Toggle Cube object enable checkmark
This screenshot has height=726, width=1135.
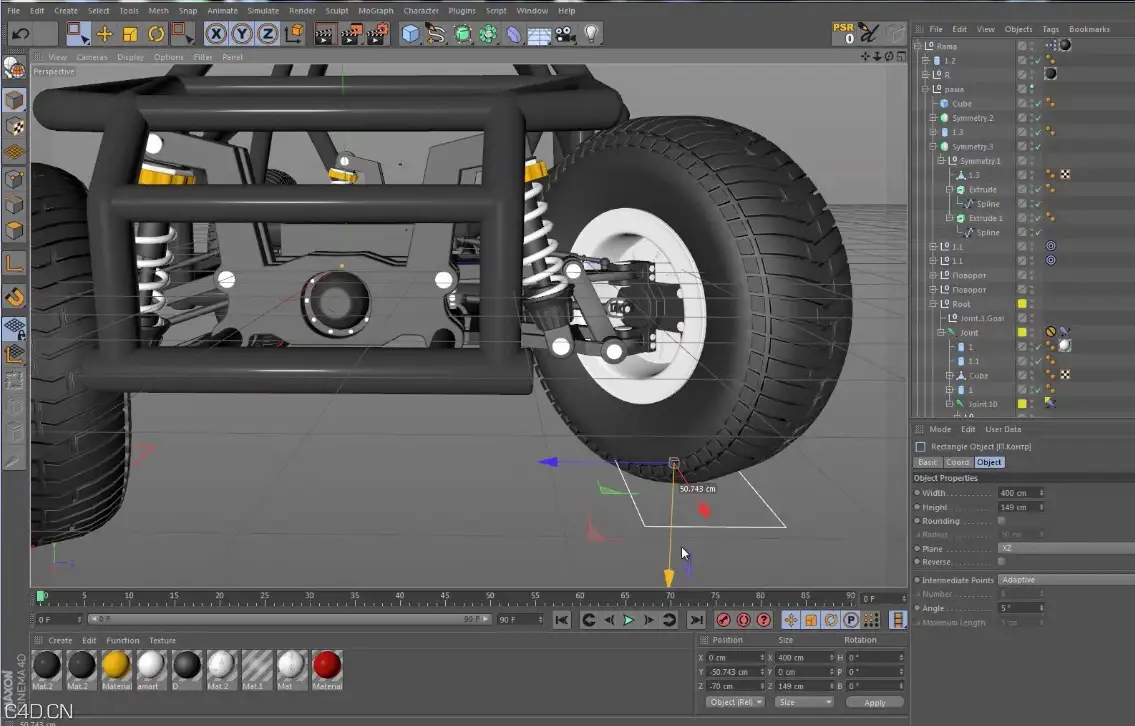(1038, 104)
